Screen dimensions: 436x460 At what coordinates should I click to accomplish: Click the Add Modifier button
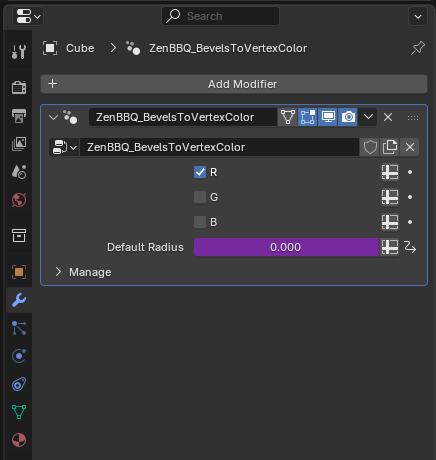pyautogui.click(x=234, y=84)
